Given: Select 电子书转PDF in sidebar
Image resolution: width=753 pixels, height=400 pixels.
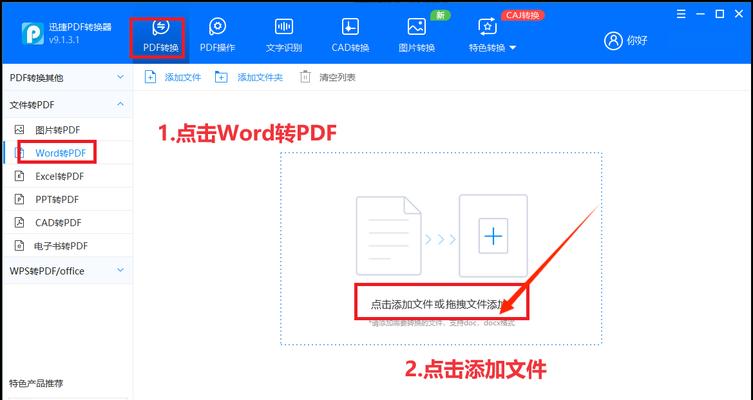Looking at the screenshot, I should 67,246.
